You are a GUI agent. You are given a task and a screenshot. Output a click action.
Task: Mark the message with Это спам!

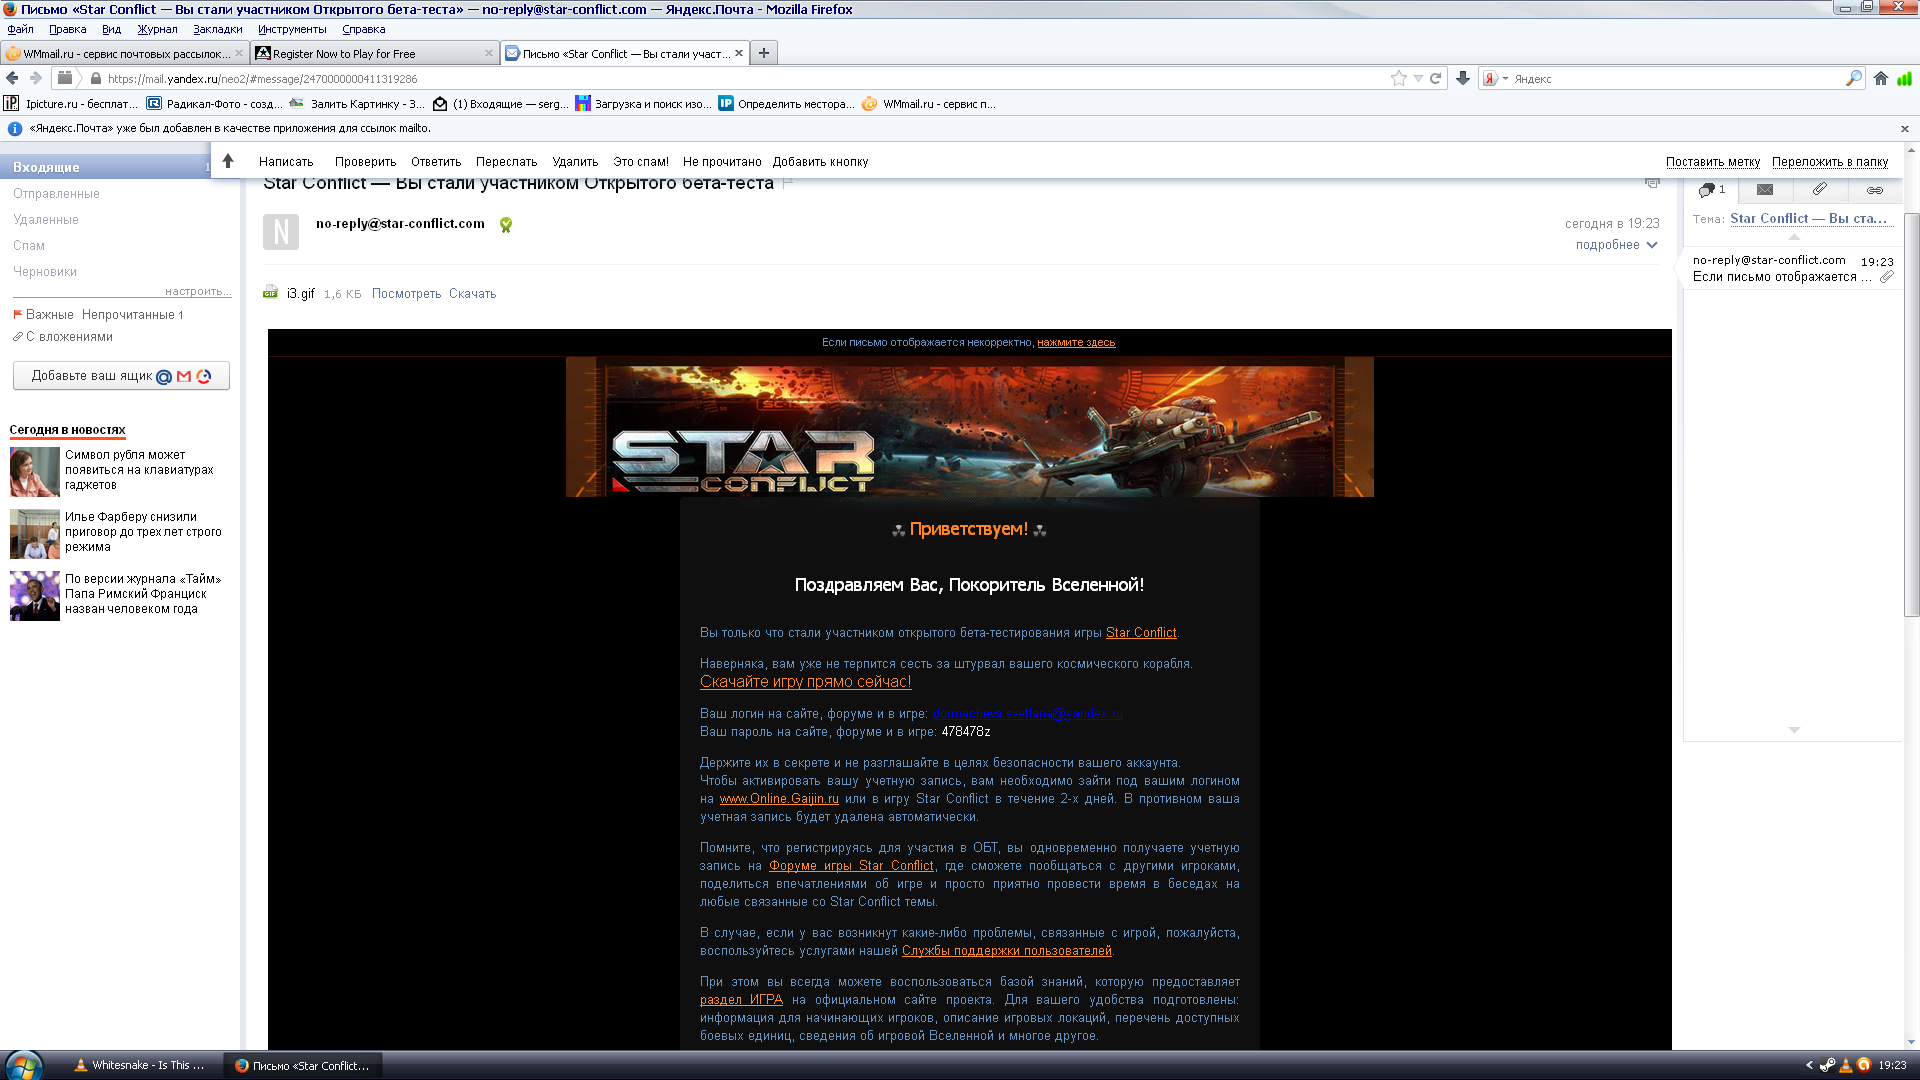coord(641,162)
